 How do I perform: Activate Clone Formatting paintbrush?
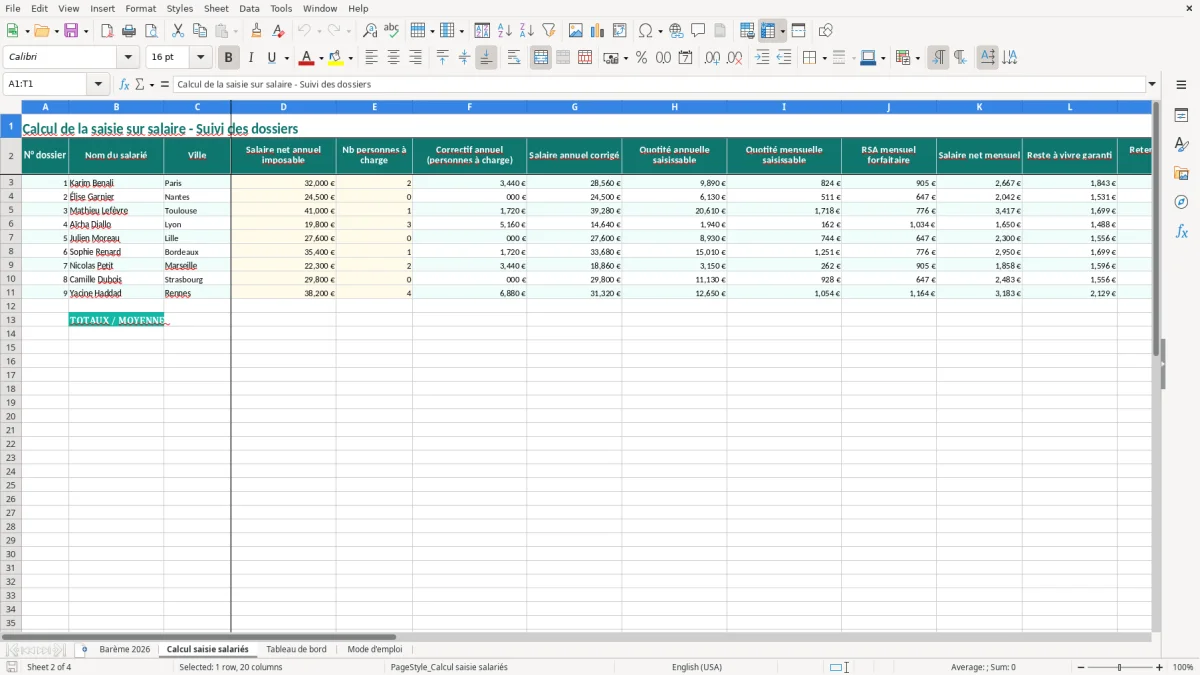pyautogui.click(x=257, y=31)
